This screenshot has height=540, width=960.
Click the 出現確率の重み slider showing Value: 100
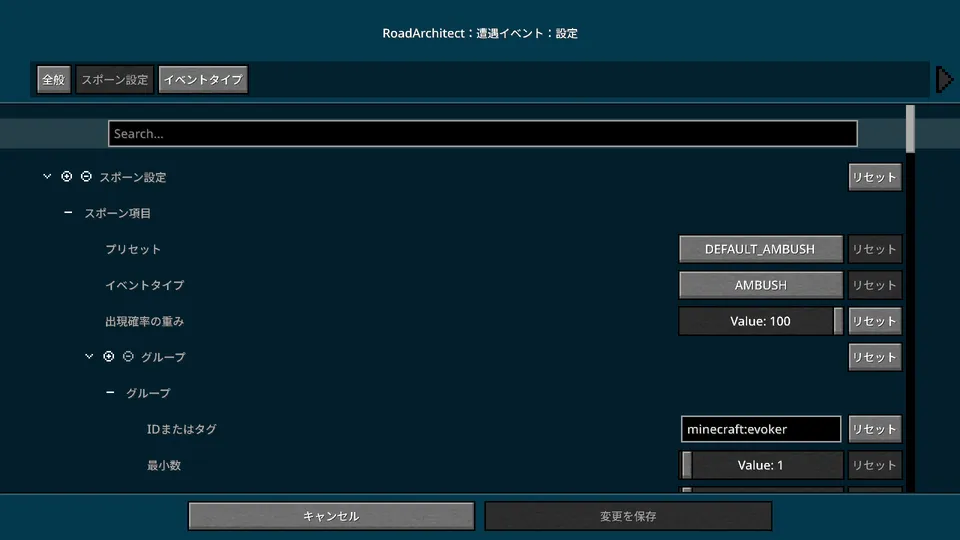click(x=760, y=321)
